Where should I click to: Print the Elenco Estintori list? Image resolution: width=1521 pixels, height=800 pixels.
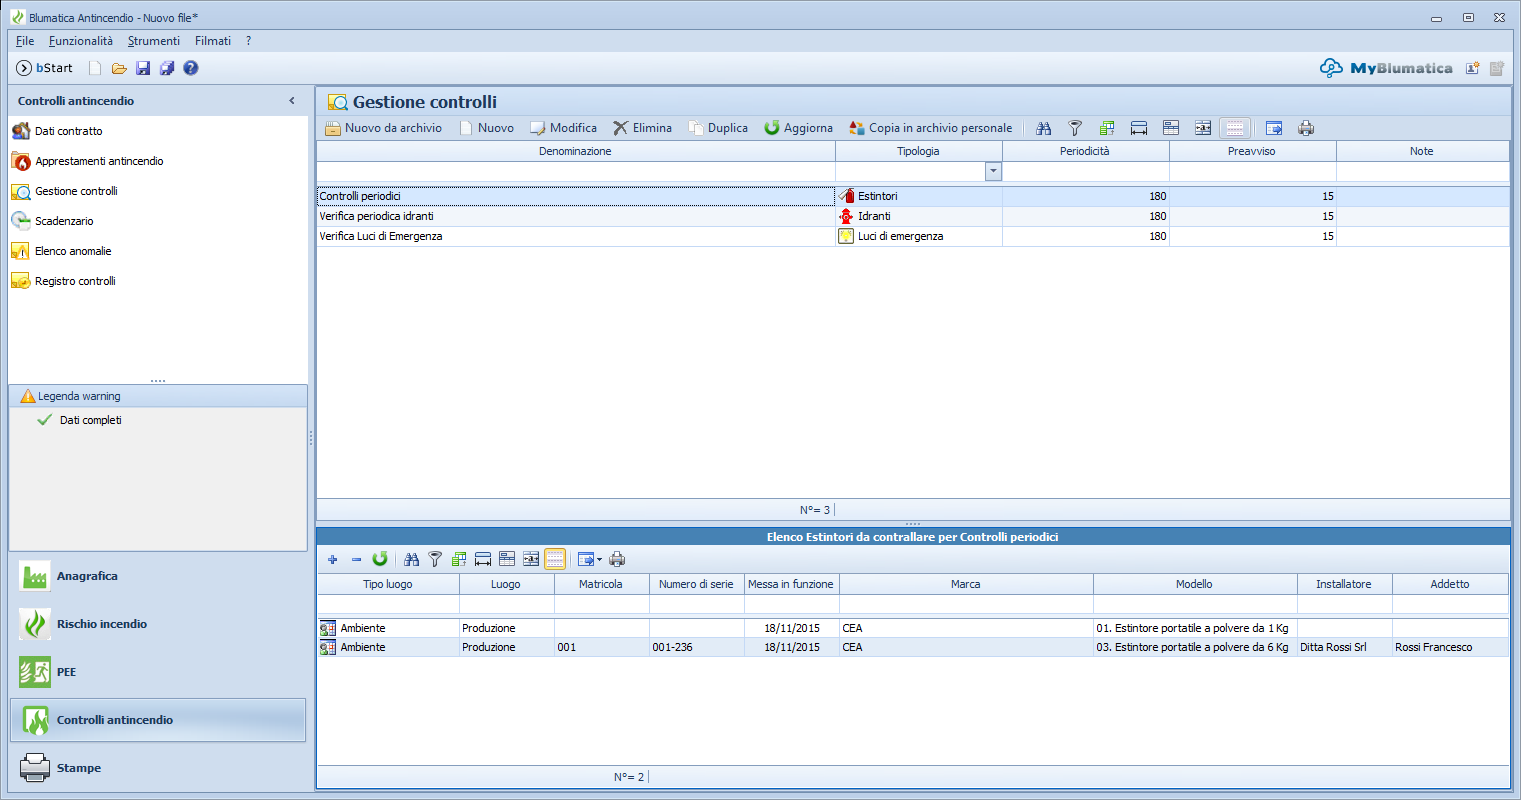point(617,559)
